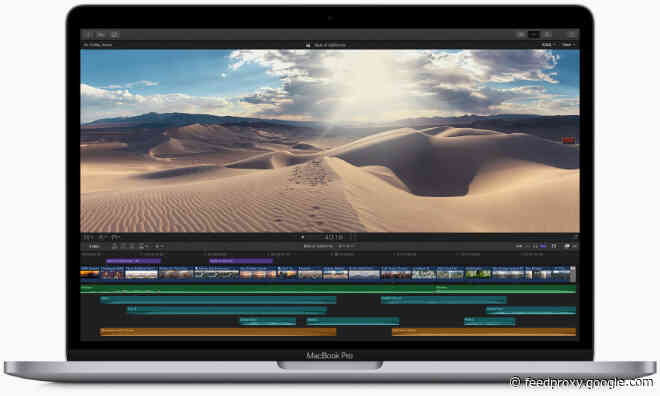Open the Select tool pop-up in timeline toolbar
660x396 pixels.
[x=160, y=246]
